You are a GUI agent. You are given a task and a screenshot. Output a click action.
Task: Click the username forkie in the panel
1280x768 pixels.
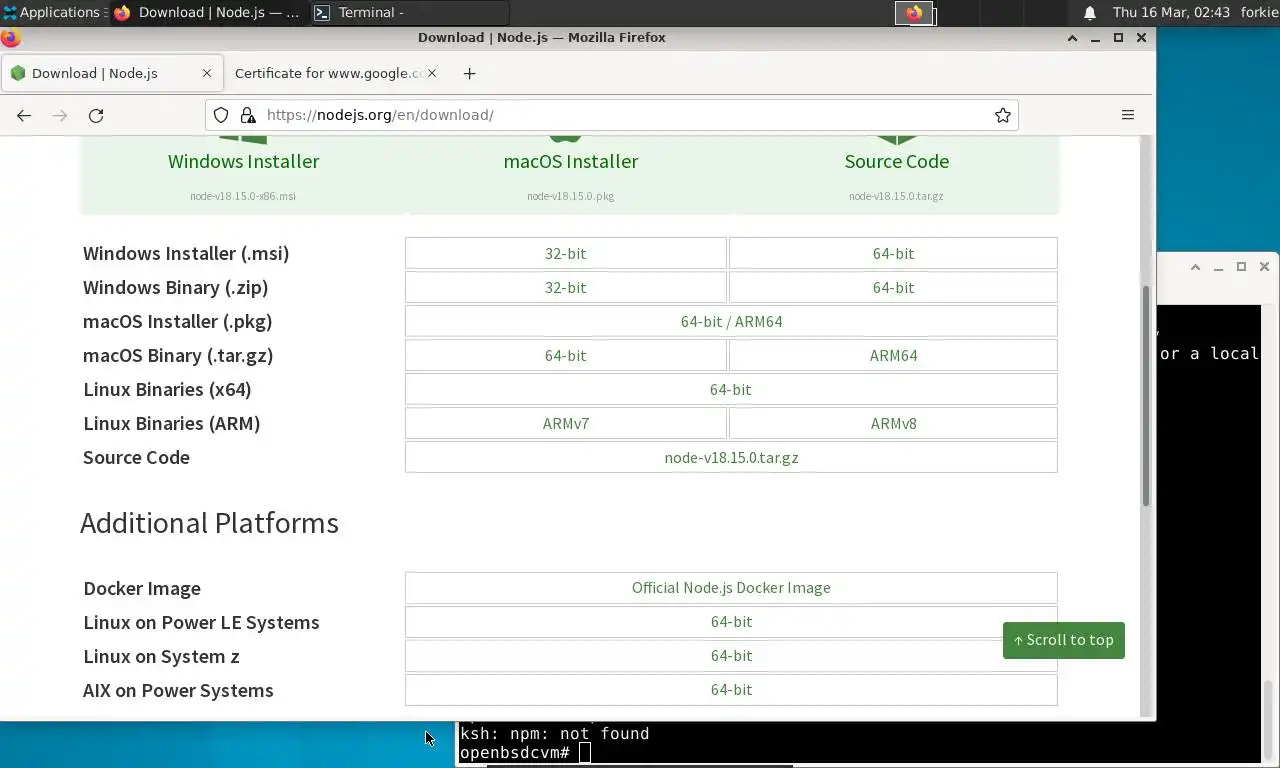pyautogui.click(x=1258, y=13)
